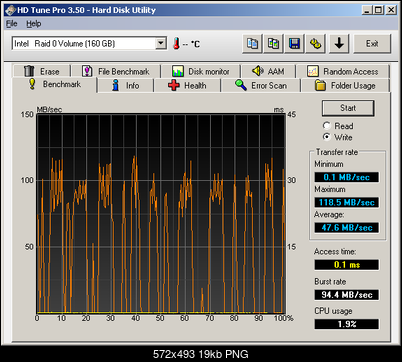
Task: Open the File menu
Action: (x=12, y=24)
